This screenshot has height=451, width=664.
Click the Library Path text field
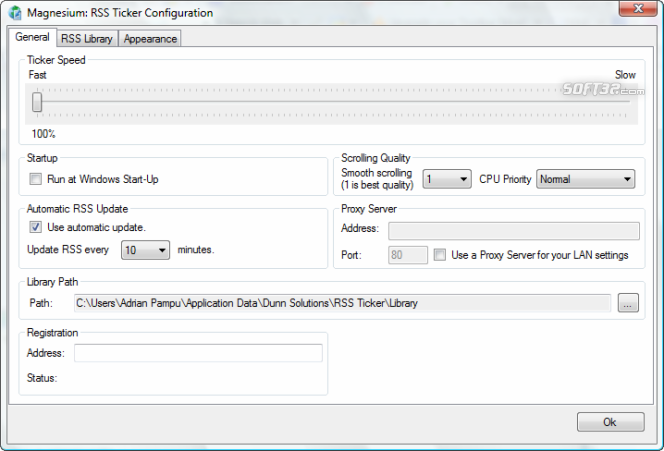click(x=342, y=303)
